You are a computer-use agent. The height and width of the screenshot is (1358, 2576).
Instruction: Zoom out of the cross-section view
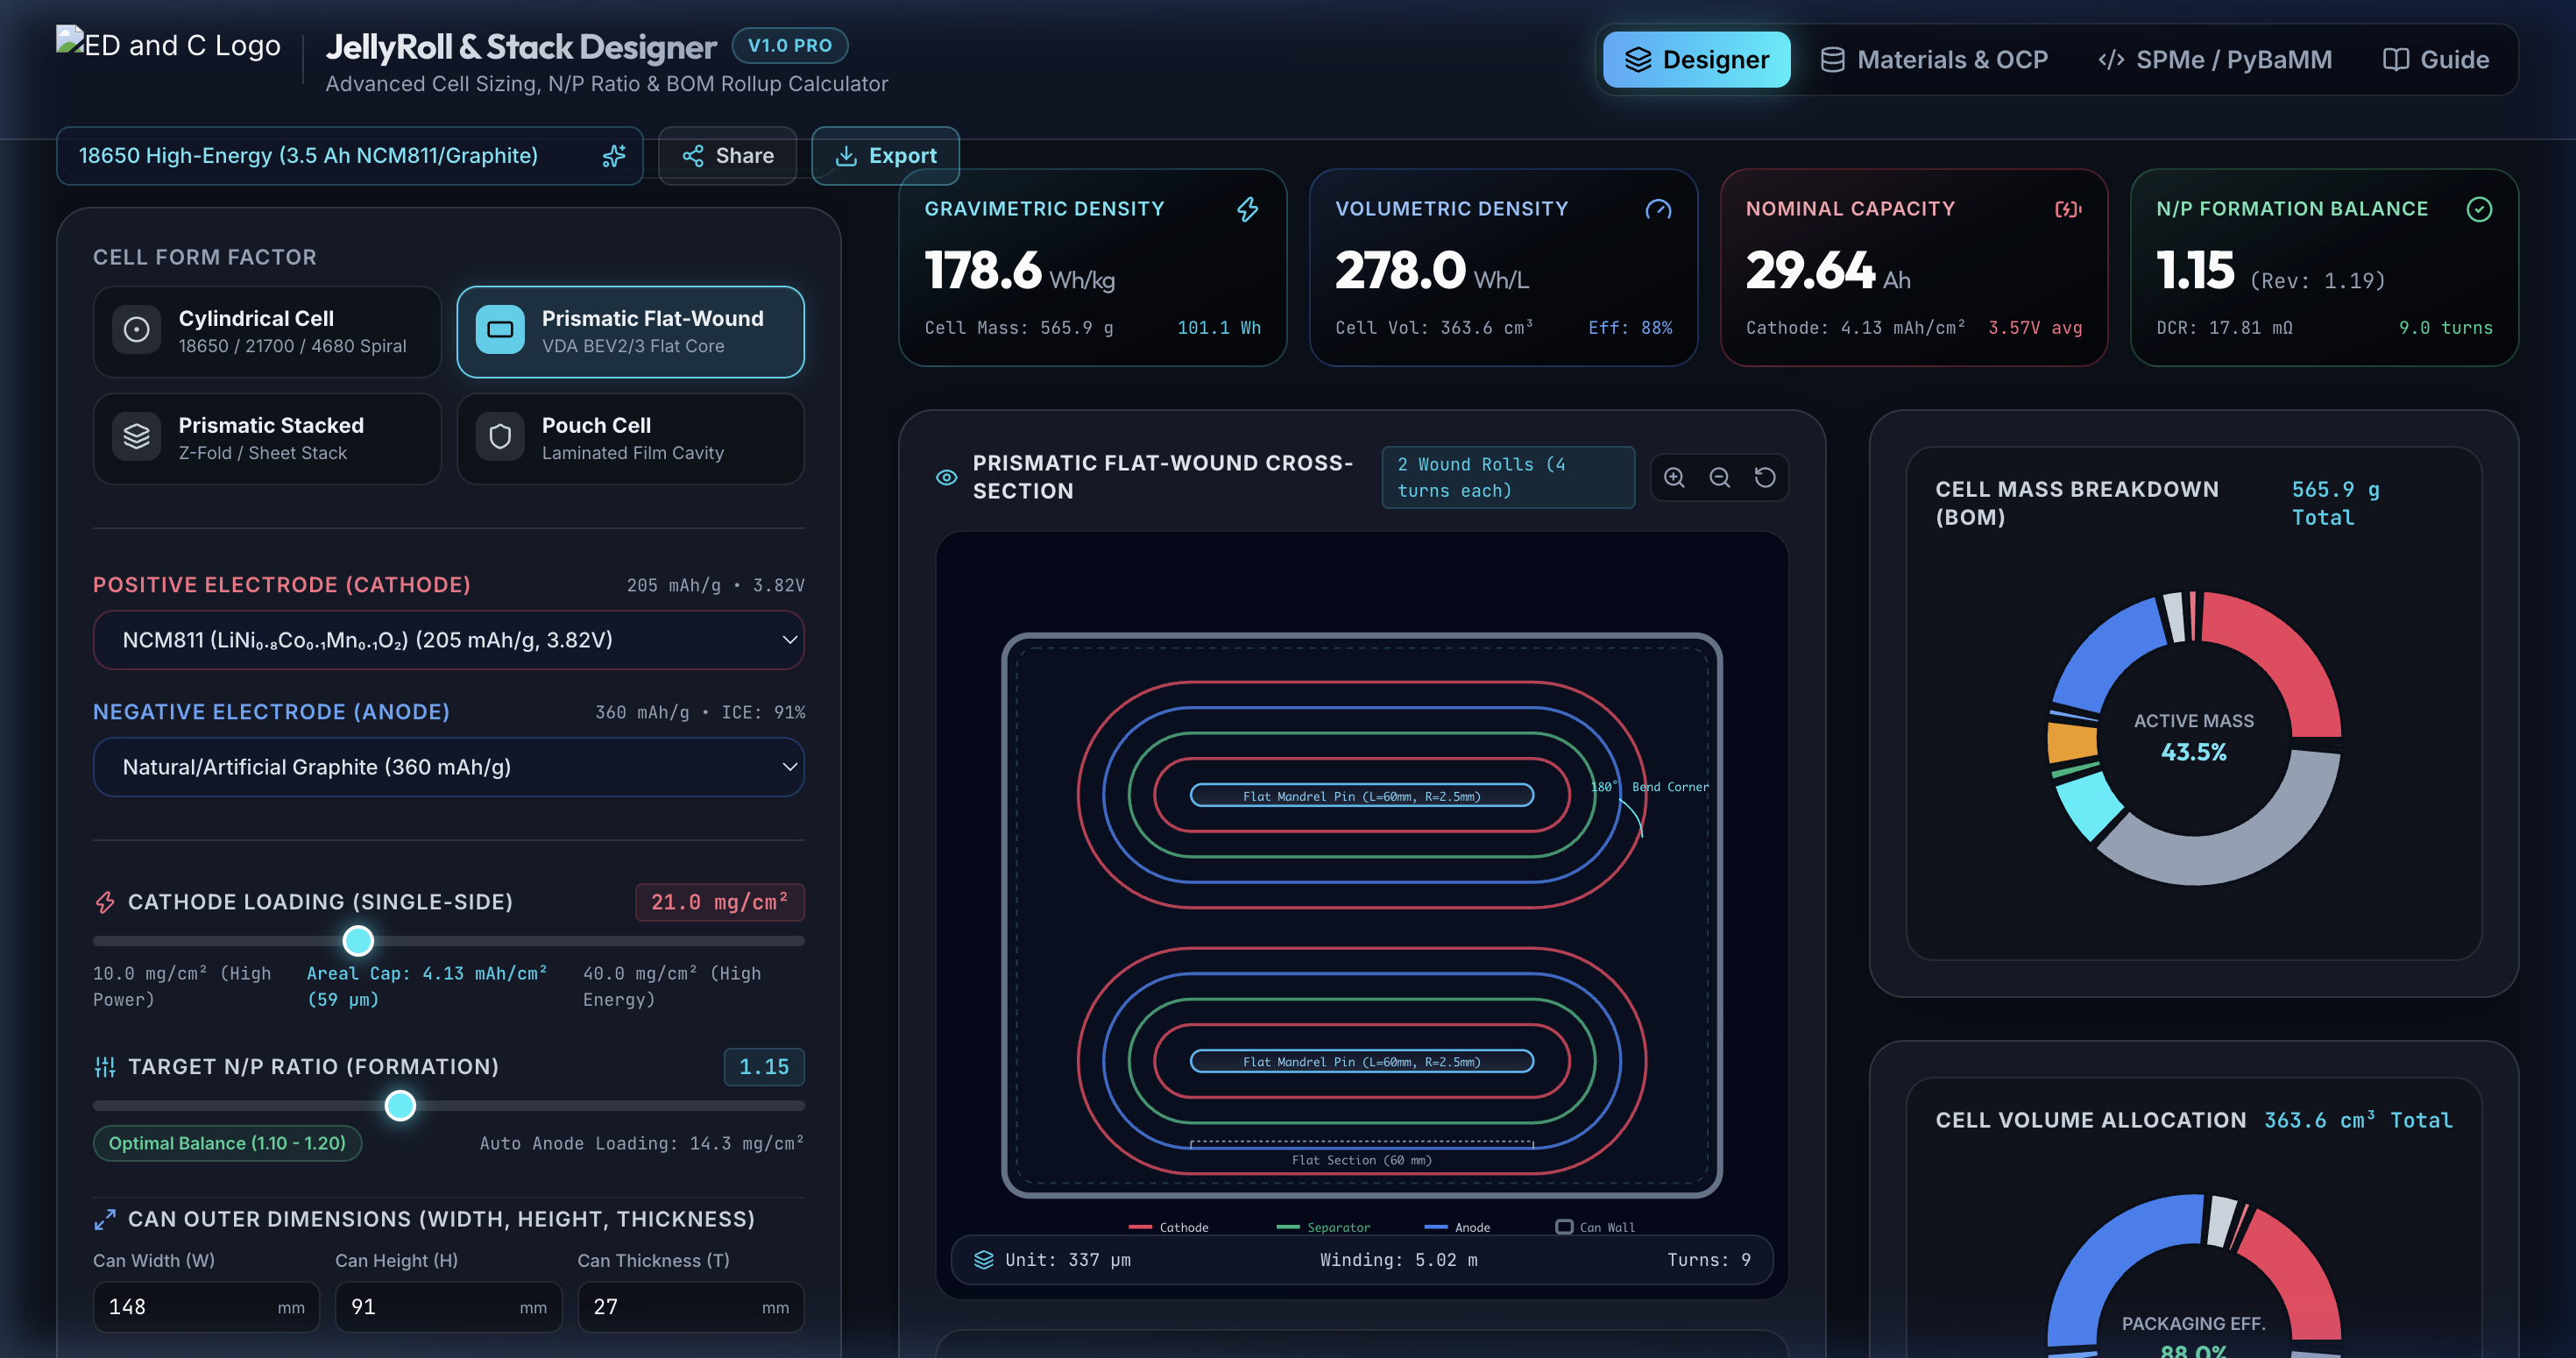click(1719, 477)
